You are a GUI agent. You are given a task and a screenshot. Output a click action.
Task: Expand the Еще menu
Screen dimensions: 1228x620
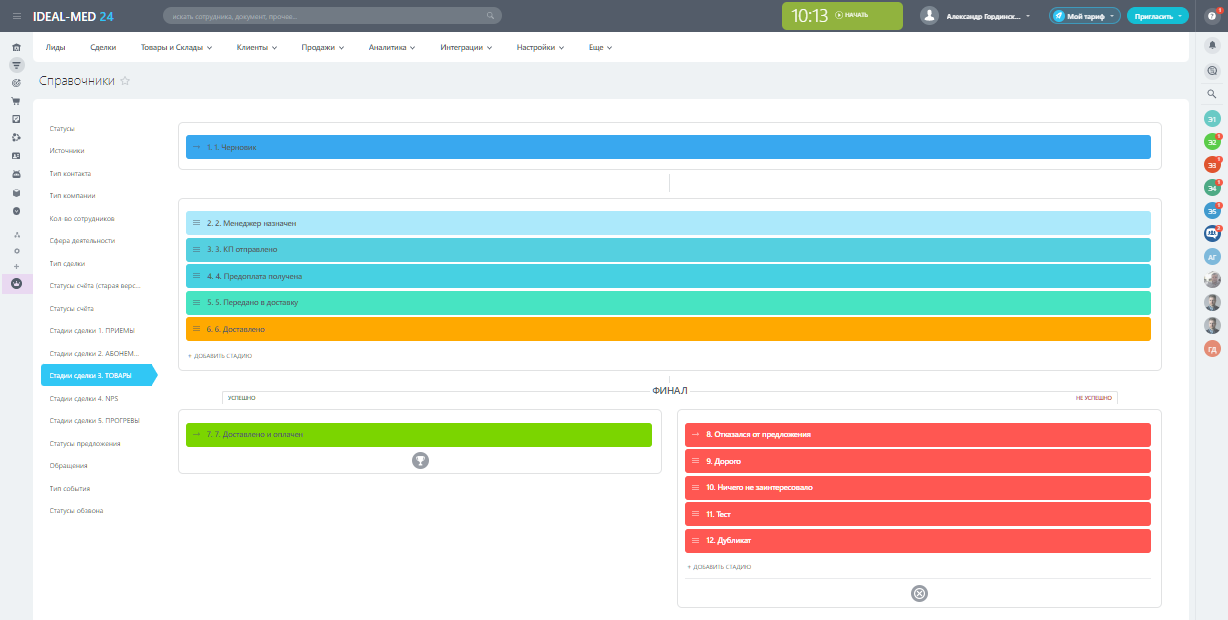click(600, 47)
